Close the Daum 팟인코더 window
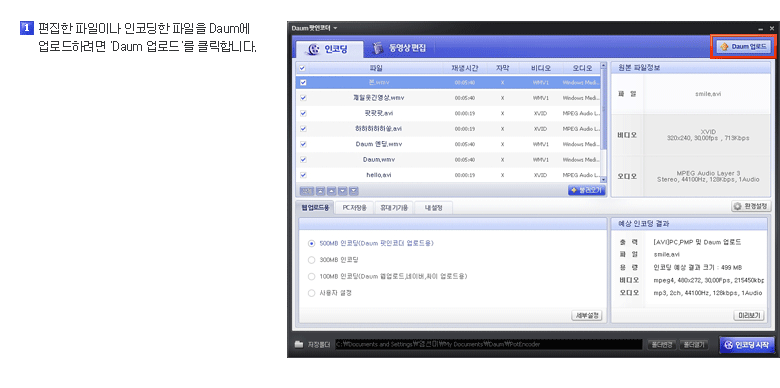 coord(772,28)
